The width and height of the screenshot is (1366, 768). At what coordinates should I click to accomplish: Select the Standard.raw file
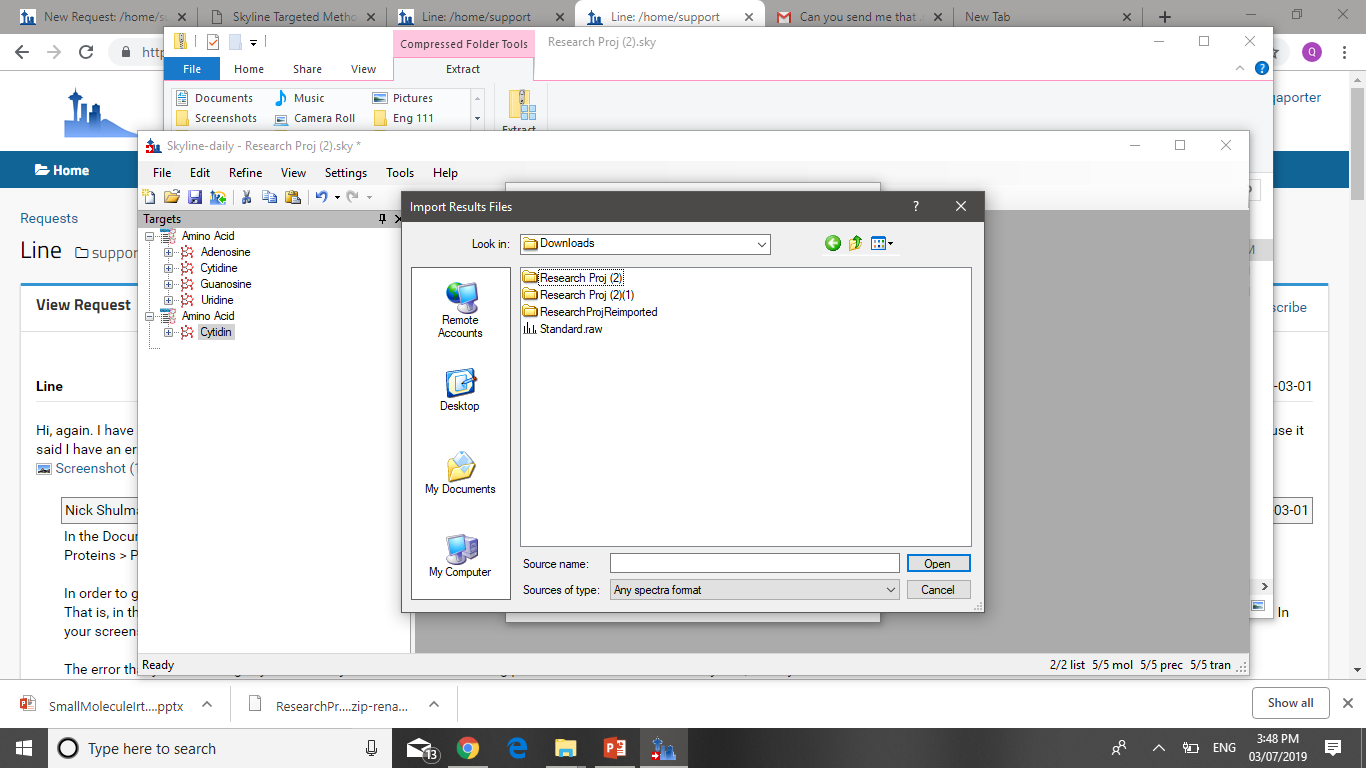click(570, 329)
